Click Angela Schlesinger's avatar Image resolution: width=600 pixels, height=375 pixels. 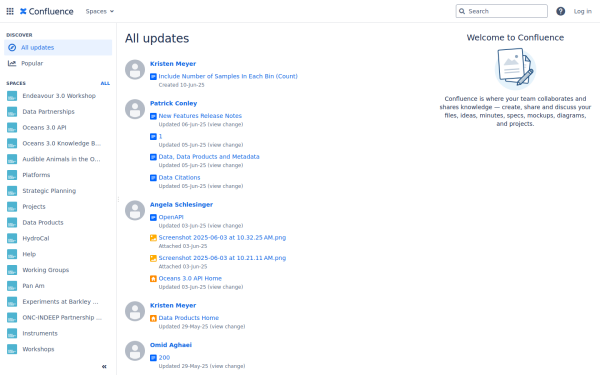pos(135,210)
